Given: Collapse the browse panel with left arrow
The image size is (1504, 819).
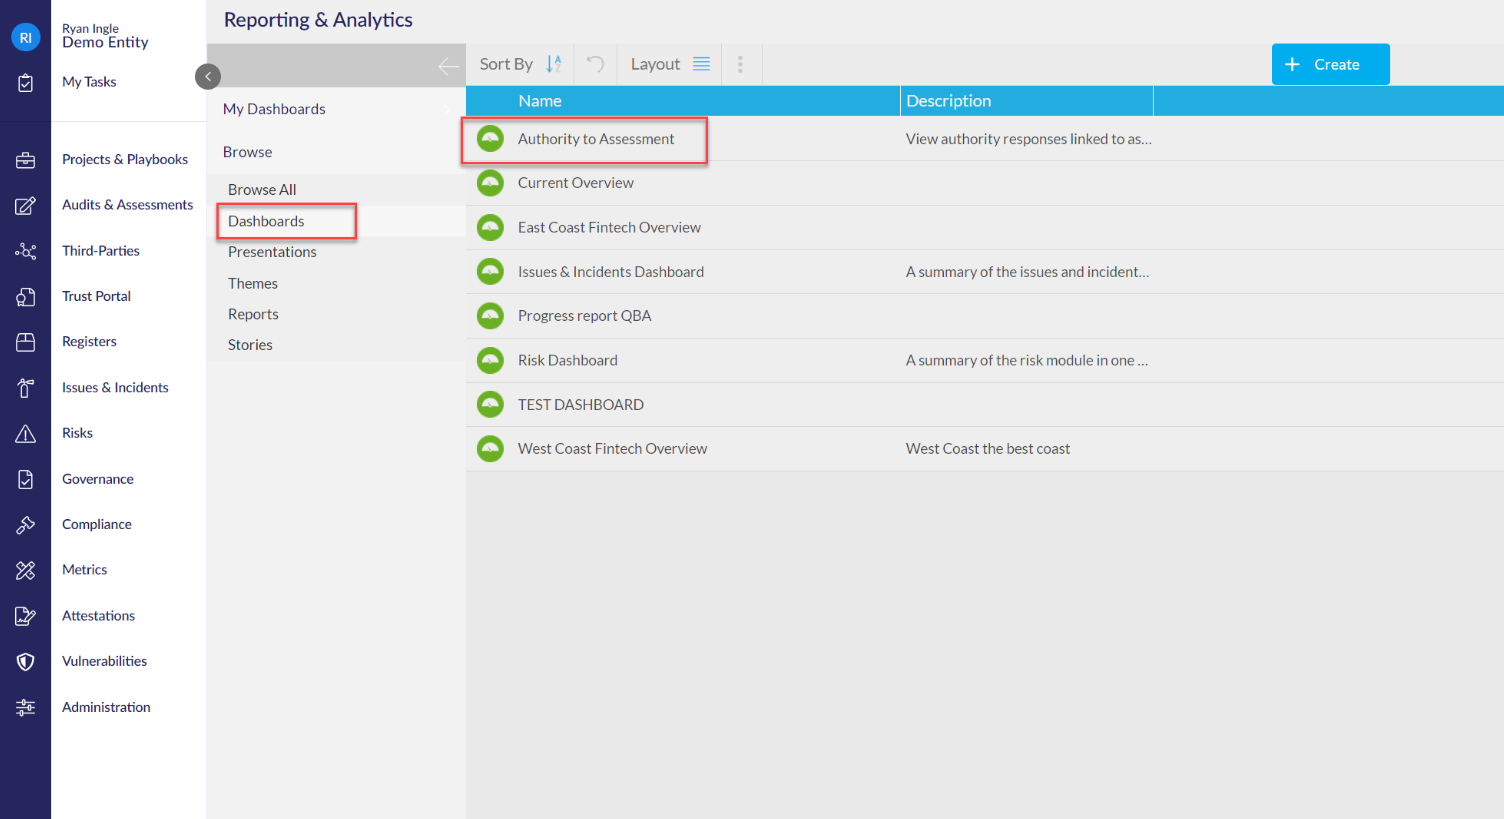Looking at the screenshot, I should click(x=448, y=67).
